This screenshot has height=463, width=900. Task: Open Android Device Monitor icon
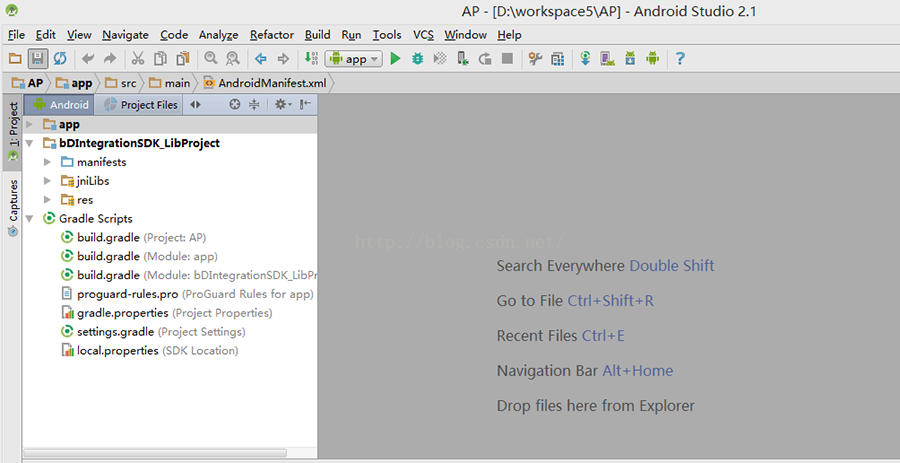coord(652,59)
